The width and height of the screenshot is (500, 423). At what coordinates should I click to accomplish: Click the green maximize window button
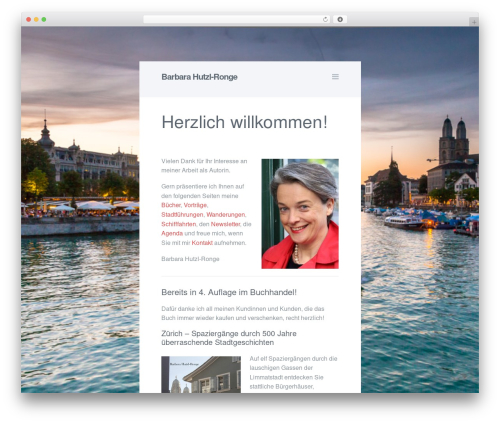pyautogui.click(x=44, y=20)
